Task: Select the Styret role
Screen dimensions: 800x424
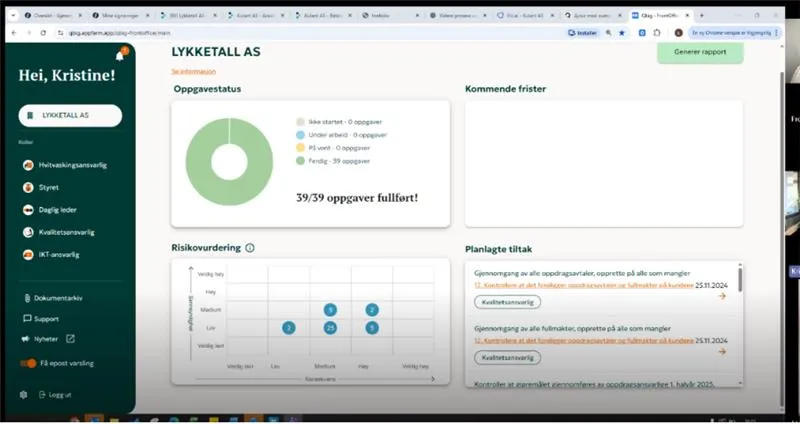Action: 29,187
